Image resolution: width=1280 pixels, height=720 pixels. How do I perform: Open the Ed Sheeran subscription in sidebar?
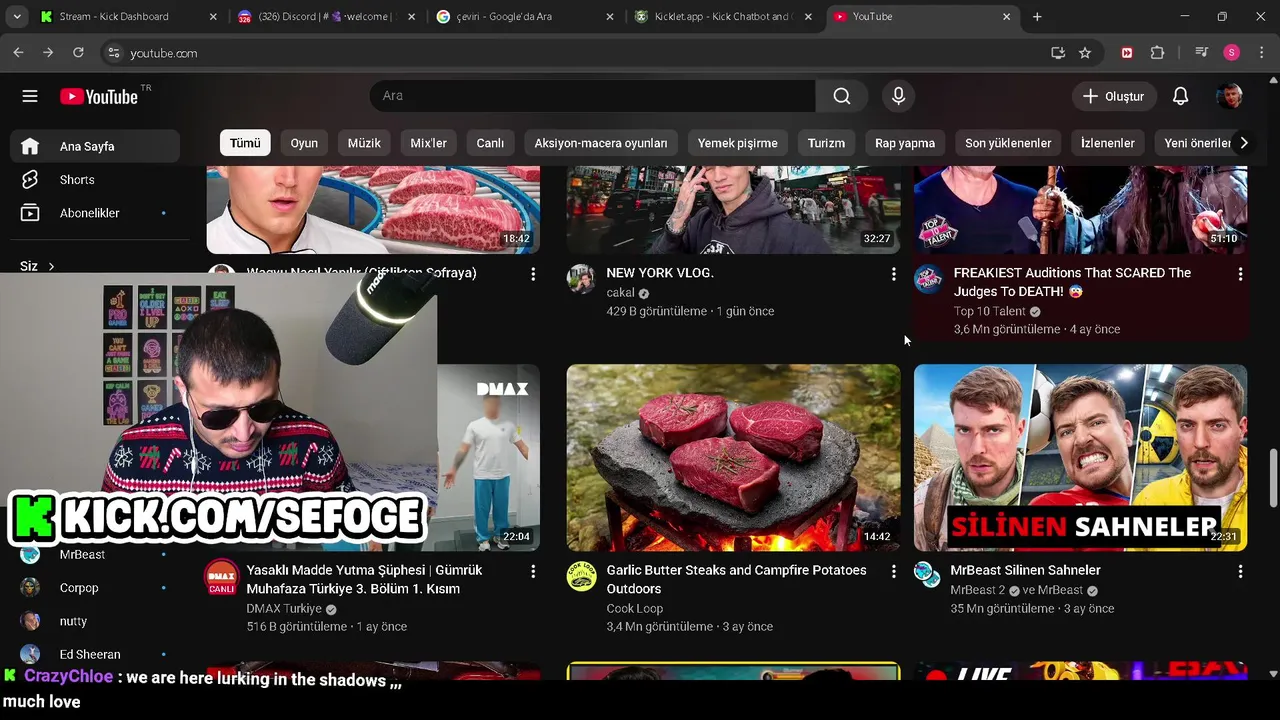click(95, 654)
